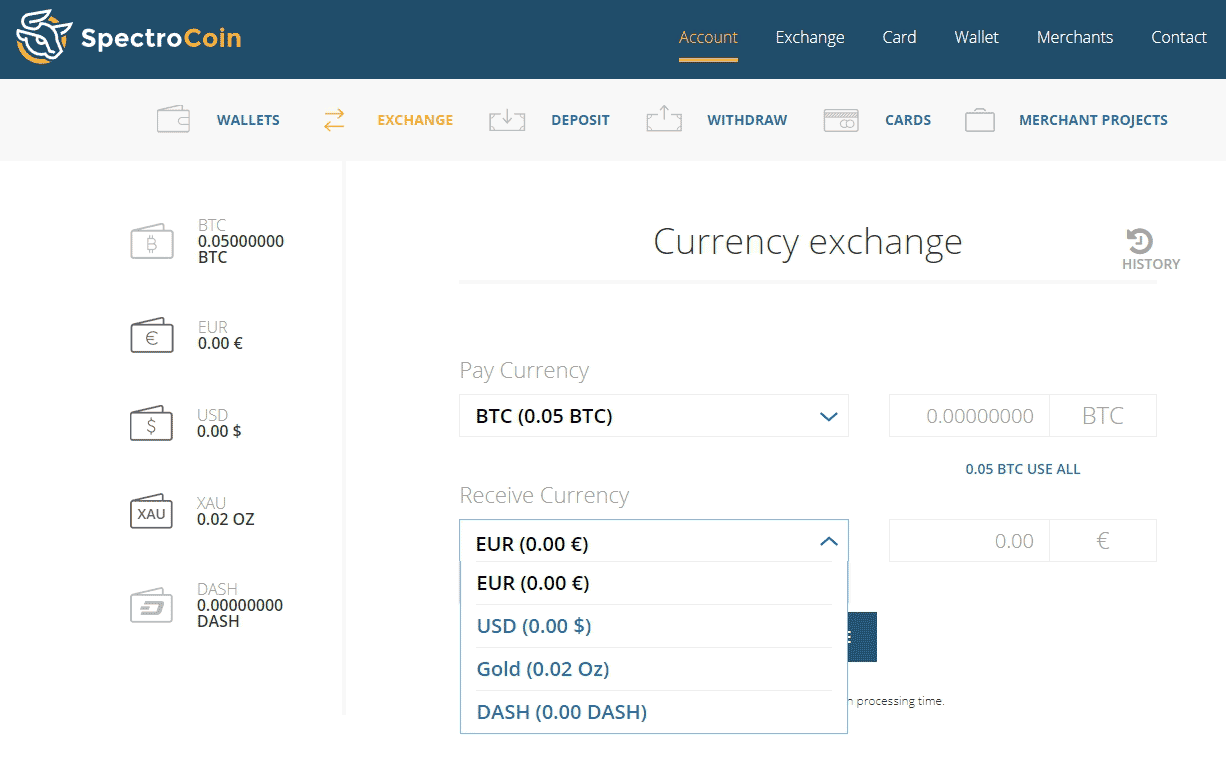Click the cards credit card icon
The height and width of the screenshot is (765, 1226).
pyautogui.click(x=841, y=121)
